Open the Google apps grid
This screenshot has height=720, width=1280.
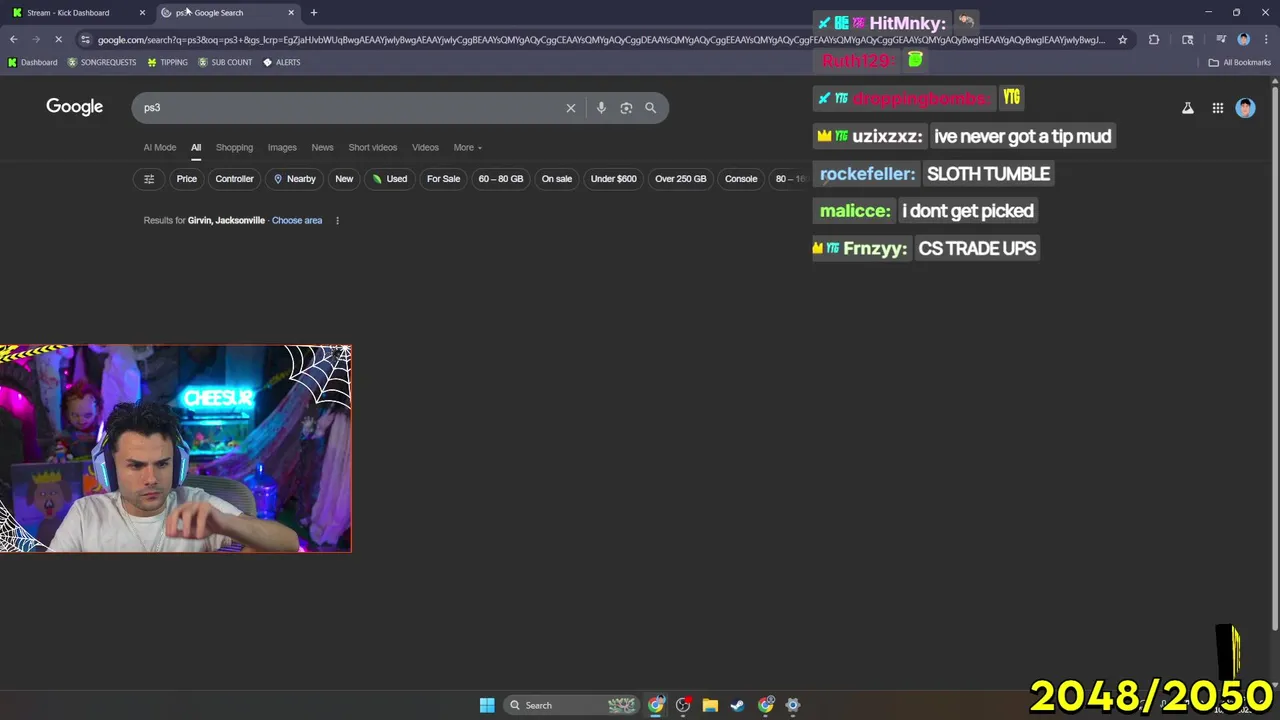(1218, 108)
